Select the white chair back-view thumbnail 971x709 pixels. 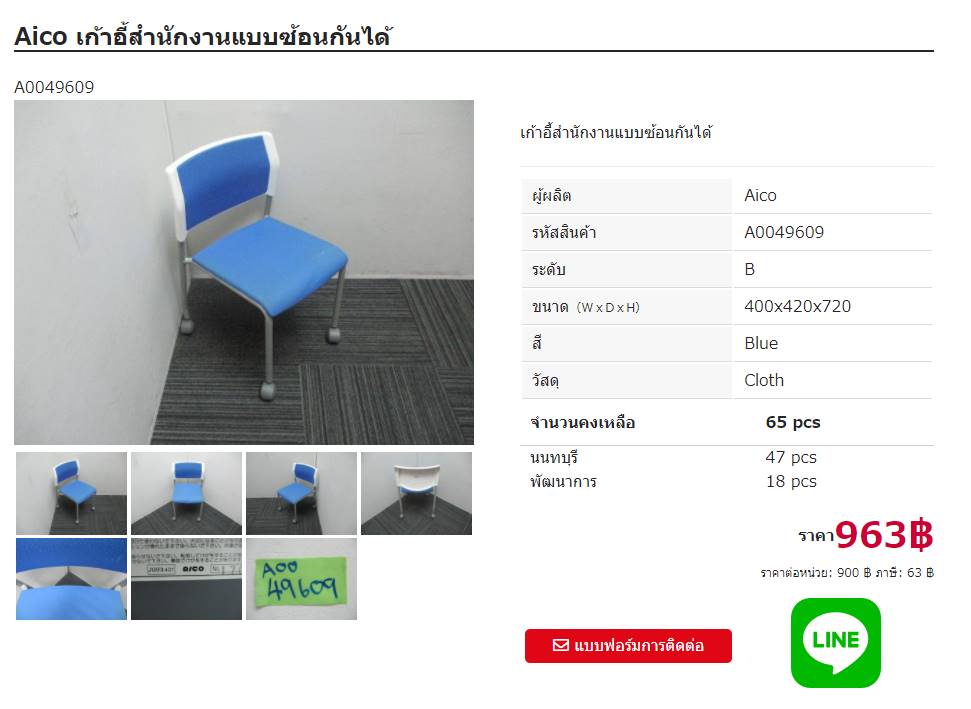pyautogui.click(x=416, y=494)
